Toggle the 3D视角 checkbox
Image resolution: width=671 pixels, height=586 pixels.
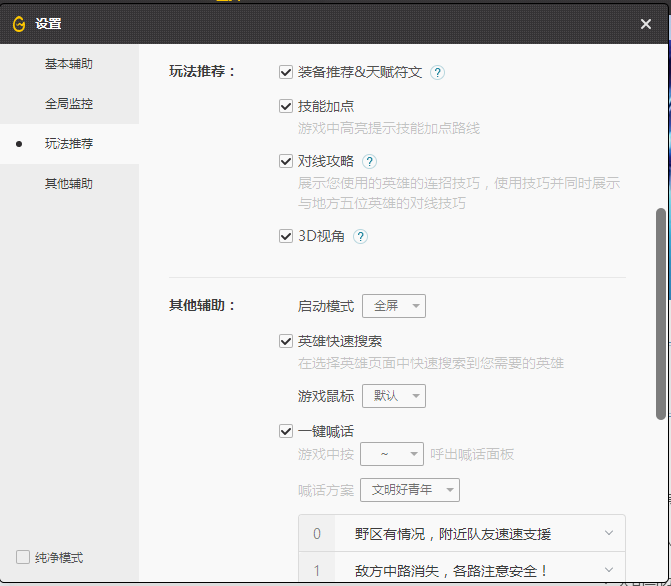[x=286, y=237]
